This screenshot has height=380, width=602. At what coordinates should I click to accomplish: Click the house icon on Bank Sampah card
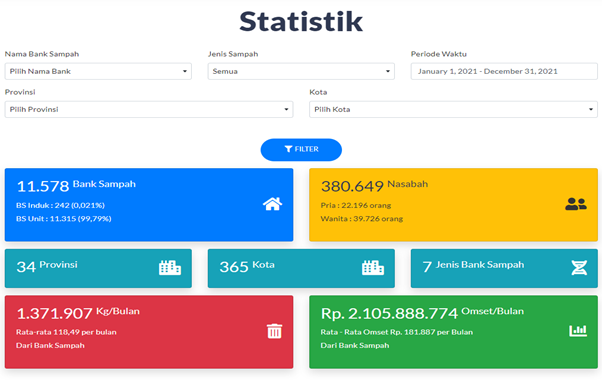pos(273,204)
